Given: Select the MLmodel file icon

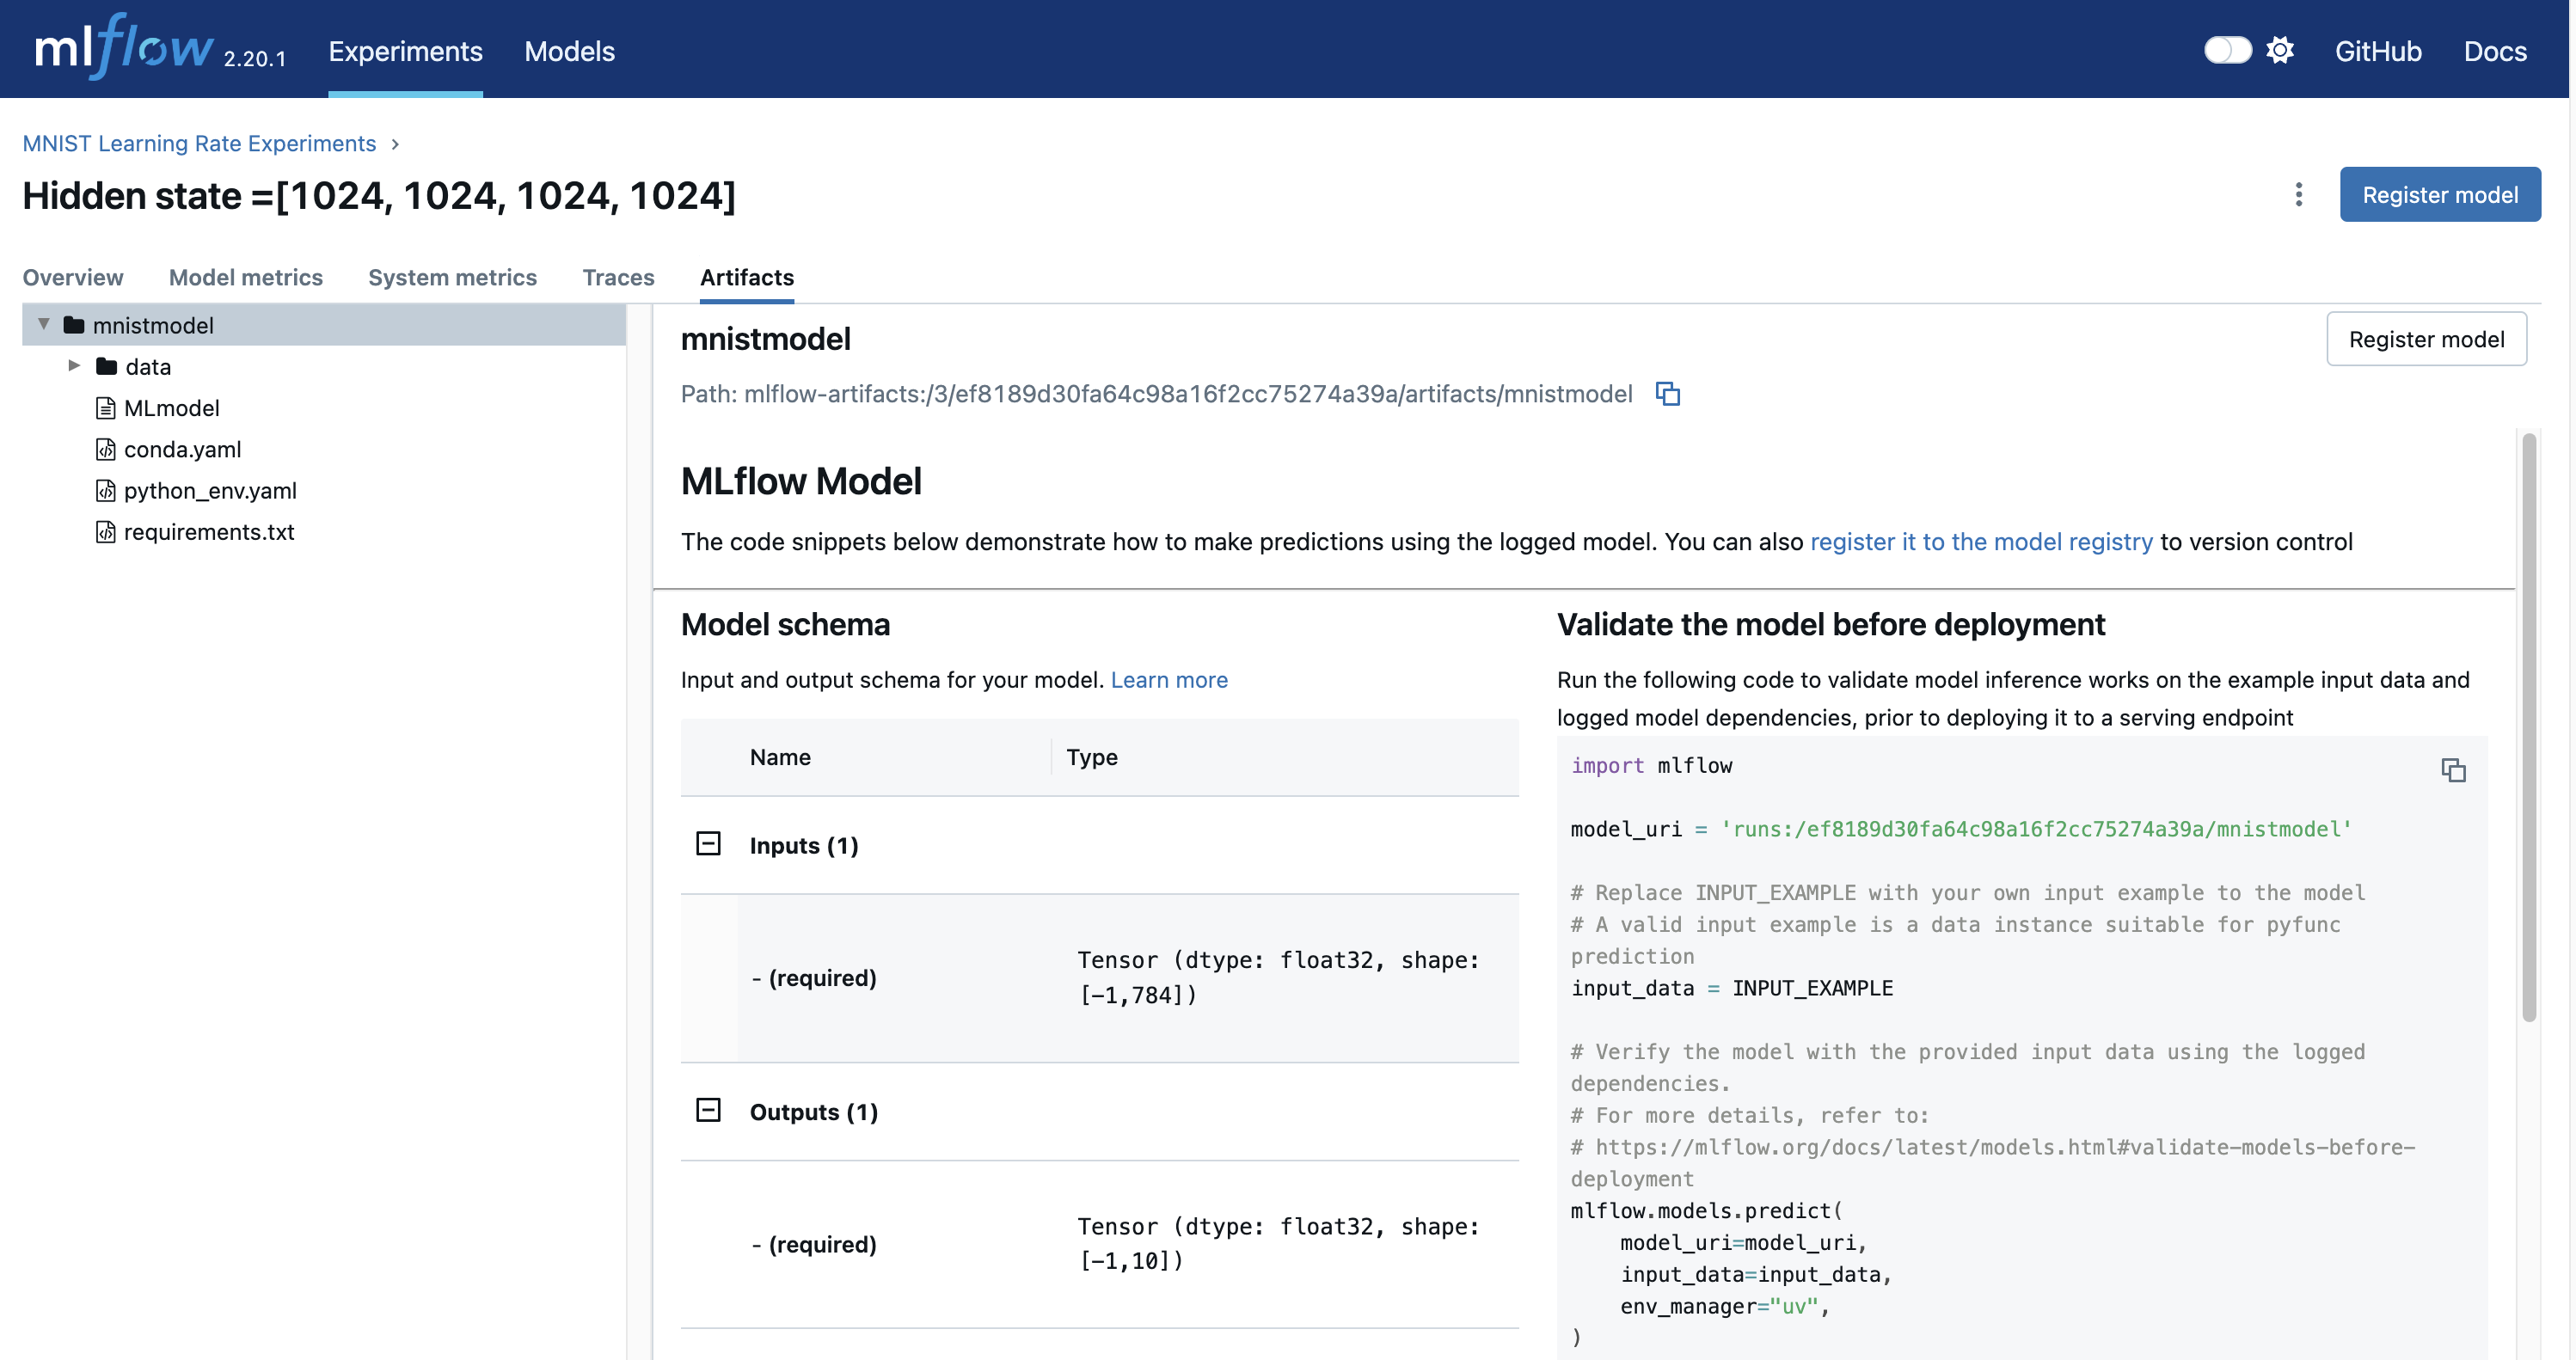Looking at the screenshot, I should point(107,408).
